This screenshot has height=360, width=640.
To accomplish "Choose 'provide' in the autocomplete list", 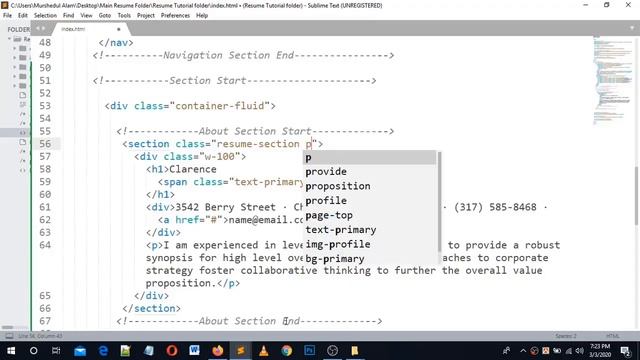I will pyautogui.click(x=369, y=172).
